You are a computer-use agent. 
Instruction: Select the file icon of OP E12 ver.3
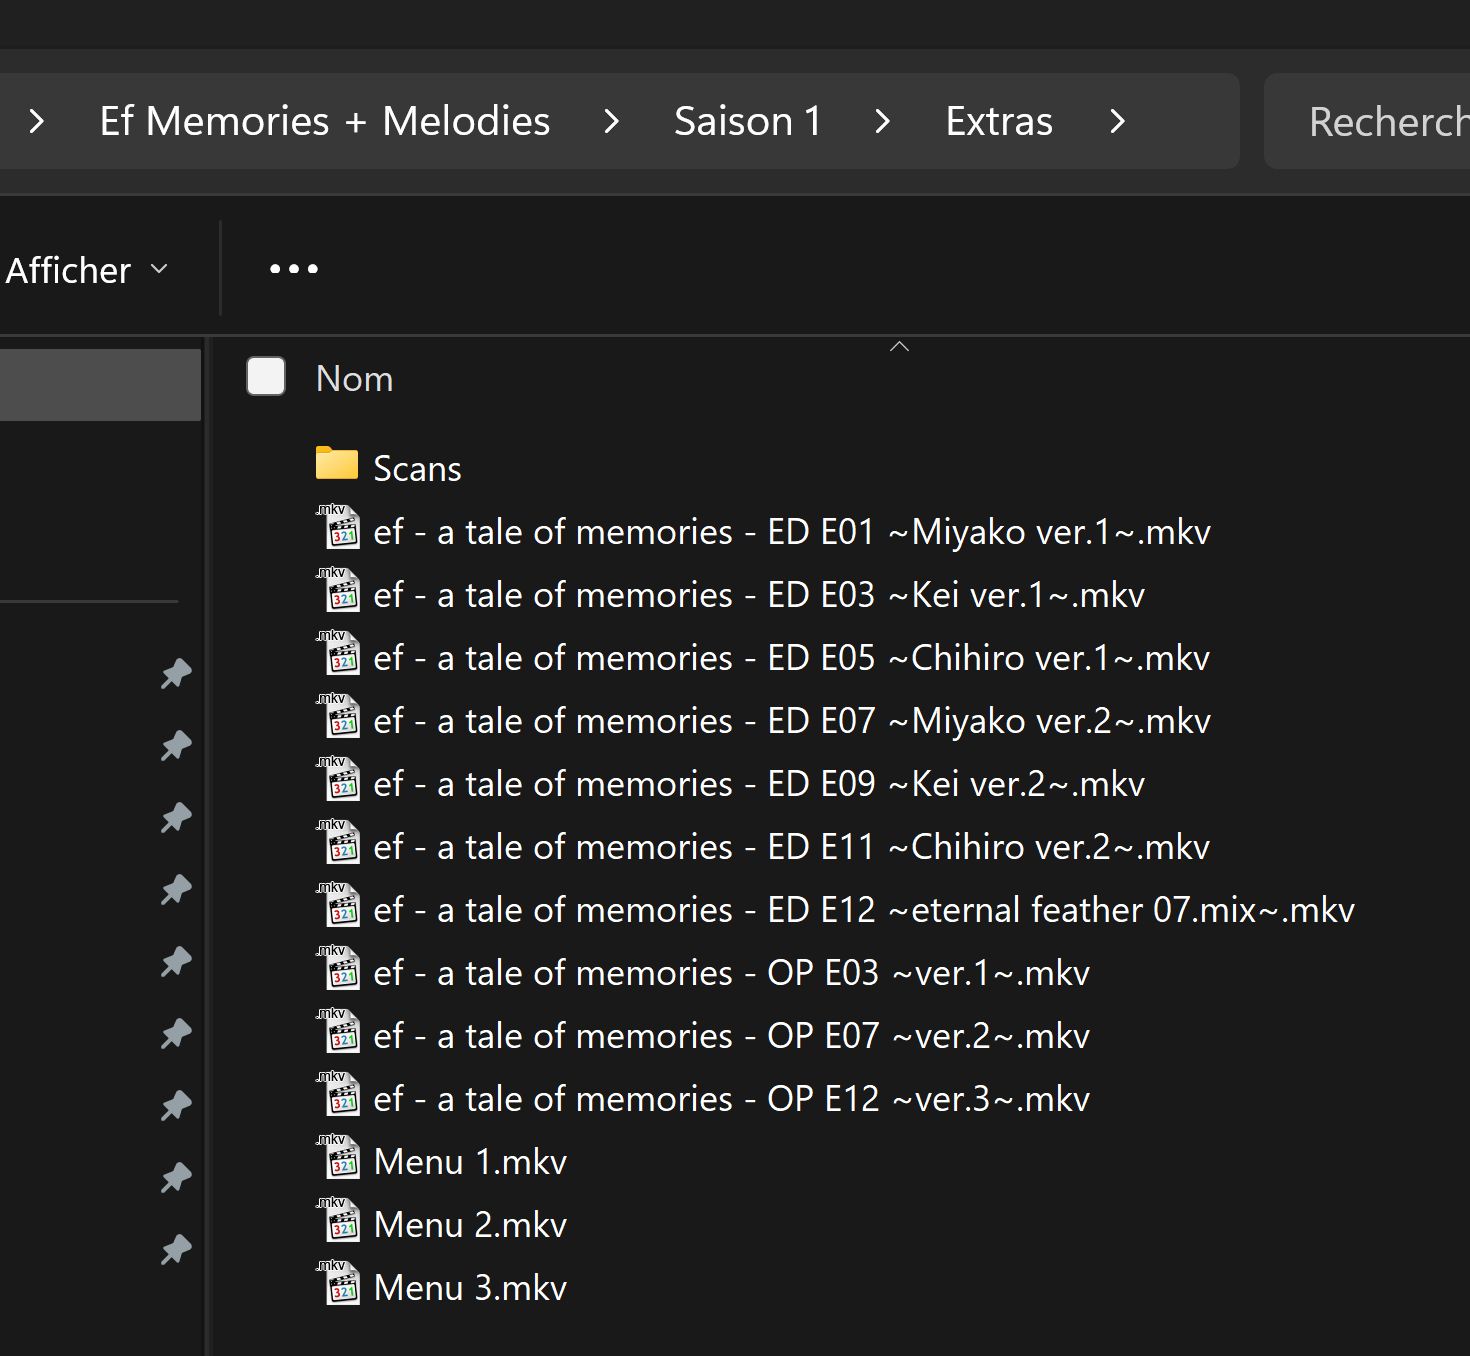(340, 1096)
